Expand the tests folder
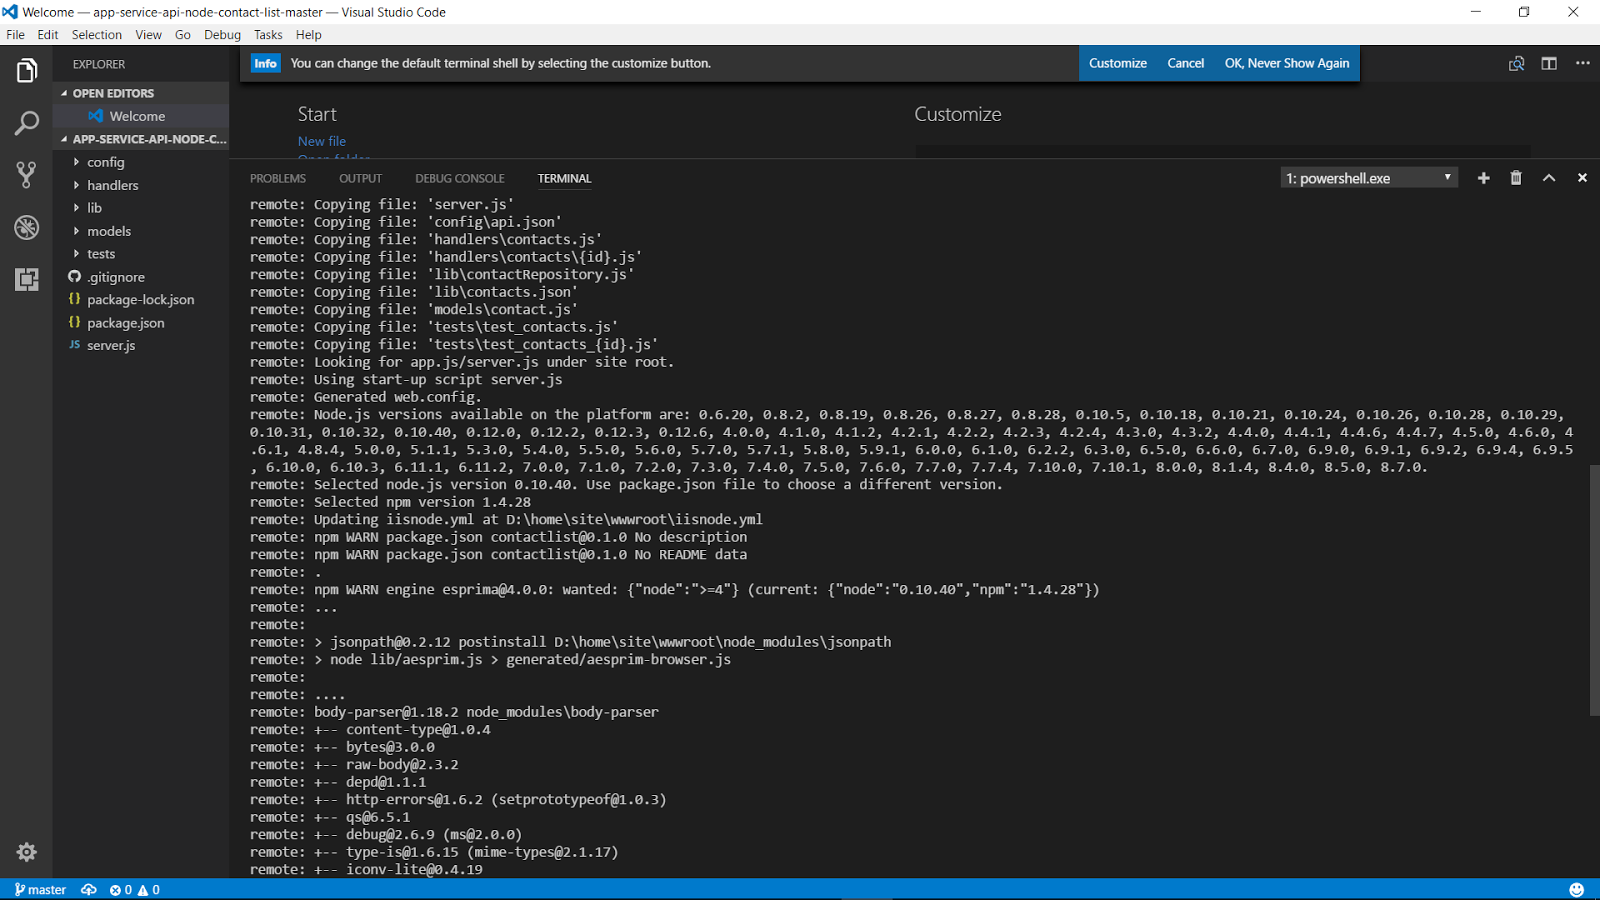 point(141,254)
